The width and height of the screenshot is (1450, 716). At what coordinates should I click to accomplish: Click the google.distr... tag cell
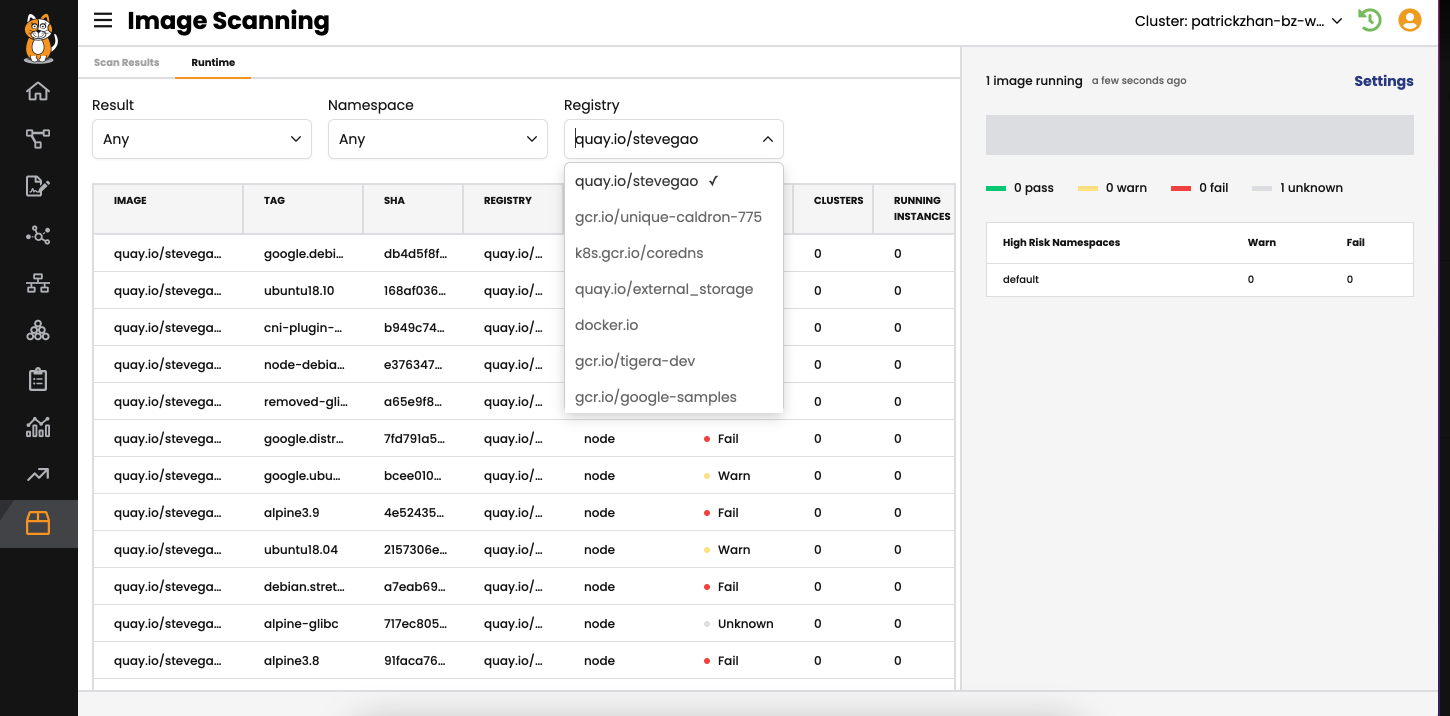305,439
